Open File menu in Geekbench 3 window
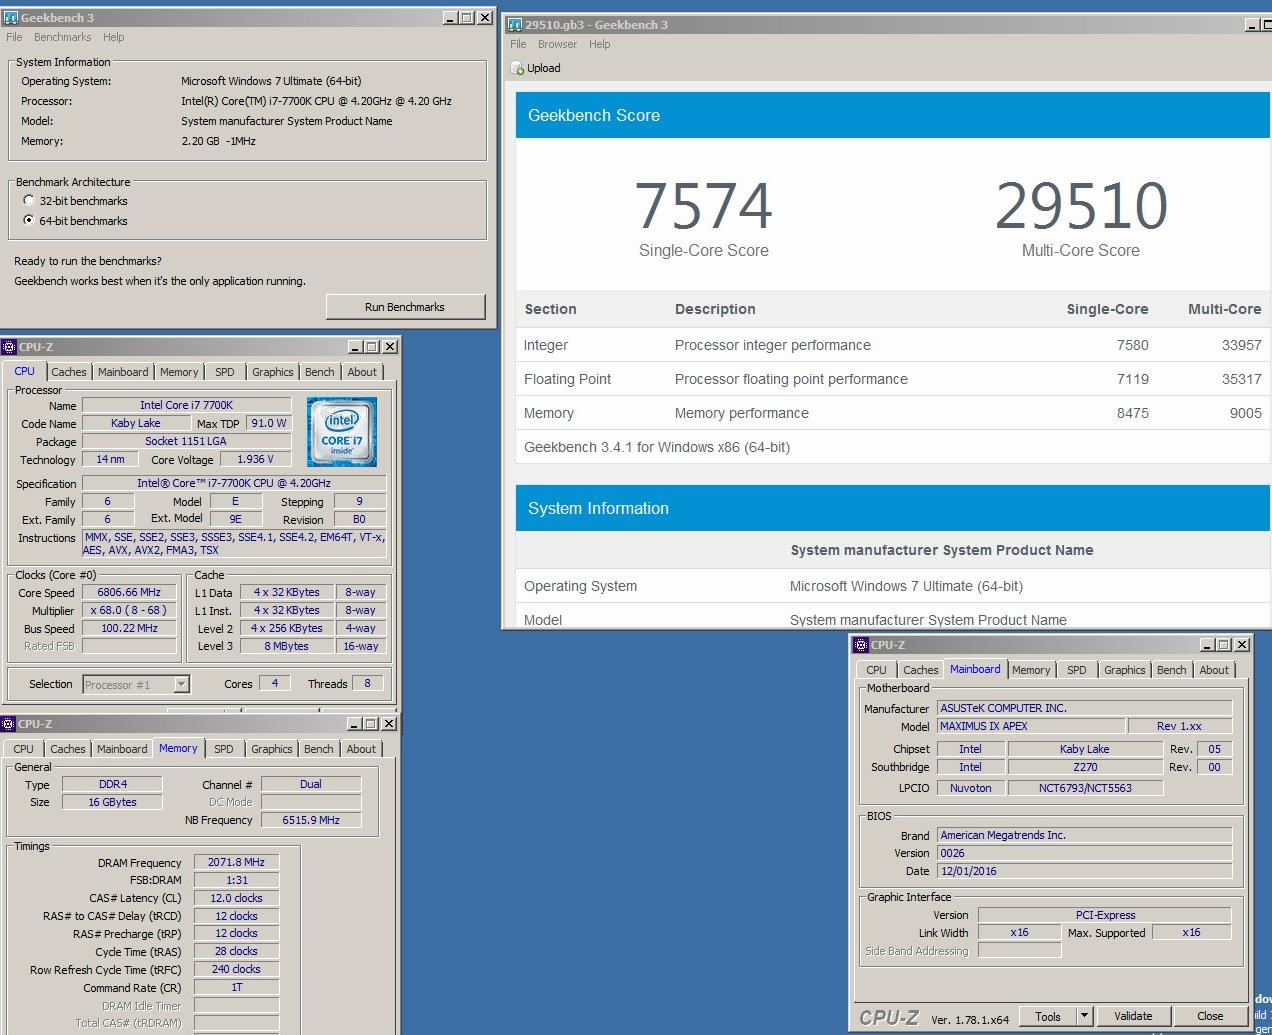The width and height of the screenshot is (1272, 1035). (14, 37)
